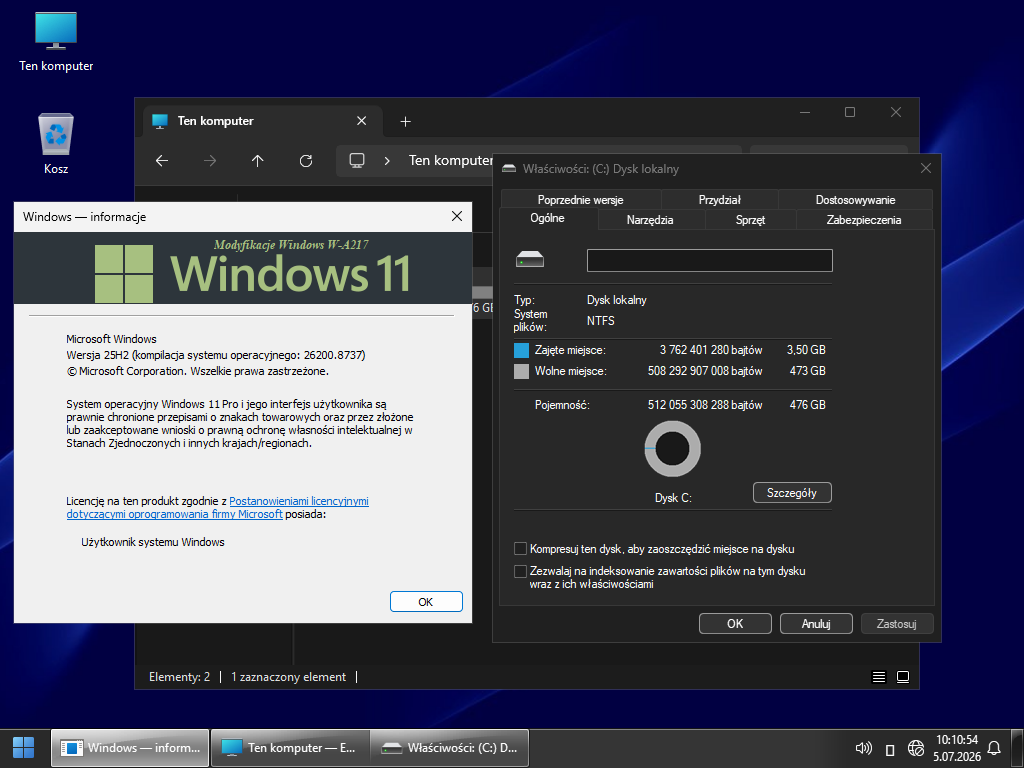Click the Zastosuj button
This screenshot has height=768, width=1024.
(x=897, y=624)
